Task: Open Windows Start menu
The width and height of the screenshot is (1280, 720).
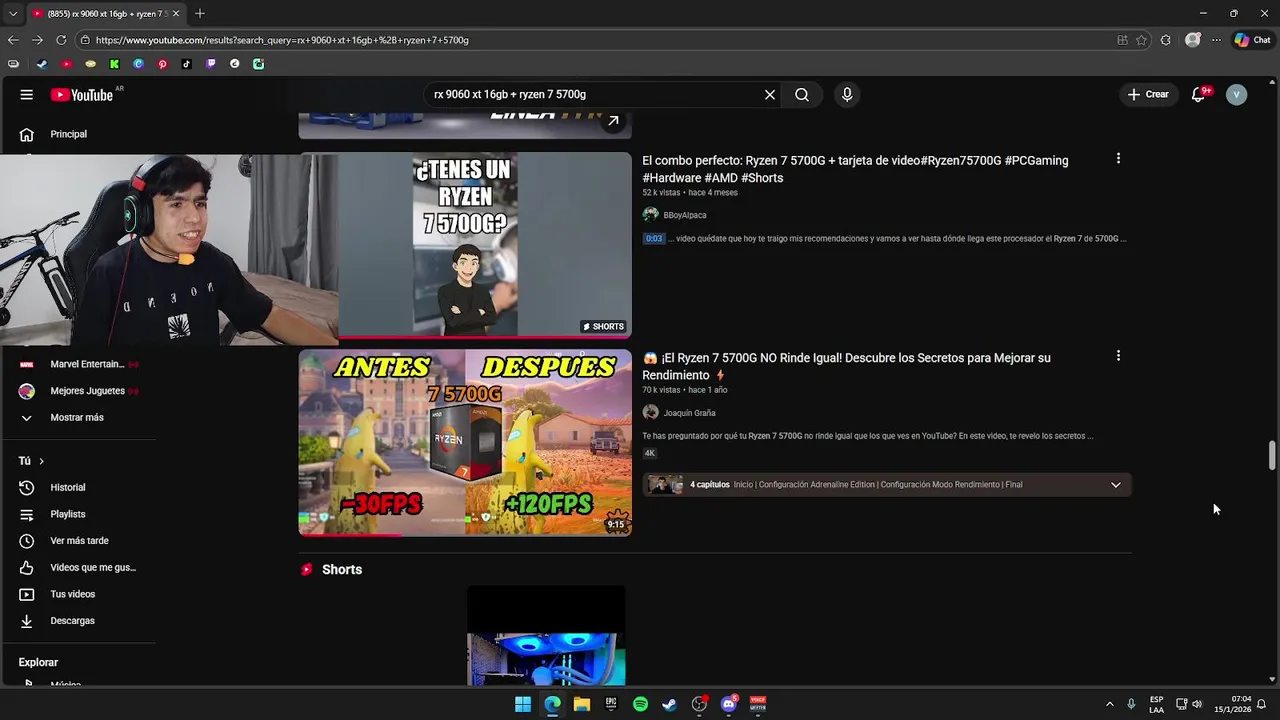Action: pos(523,704)
